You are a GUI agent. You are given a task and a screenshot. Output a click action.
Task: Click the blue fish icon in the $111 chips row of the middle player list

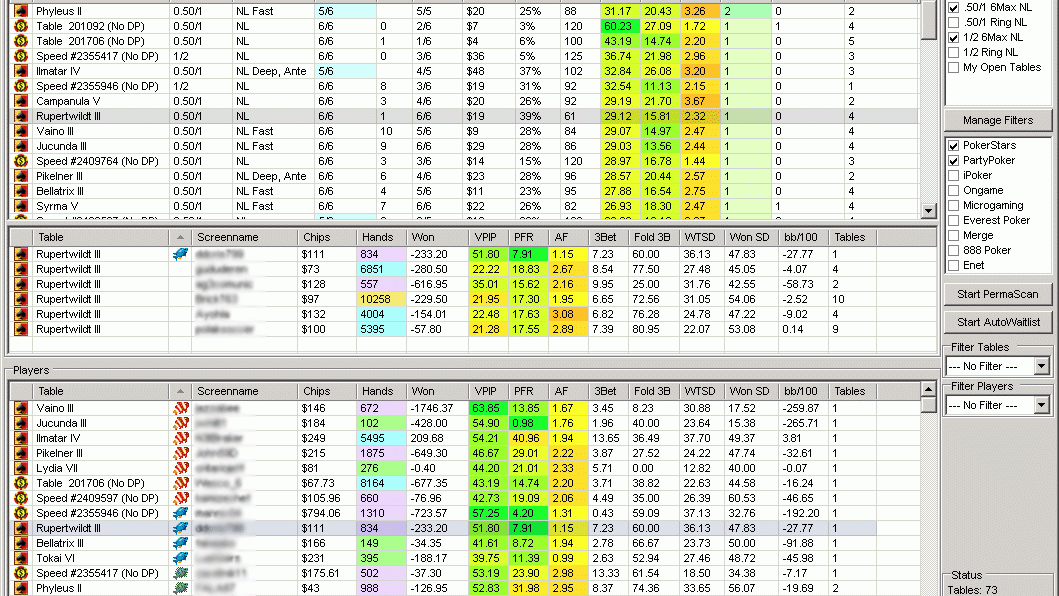(180, 255)
